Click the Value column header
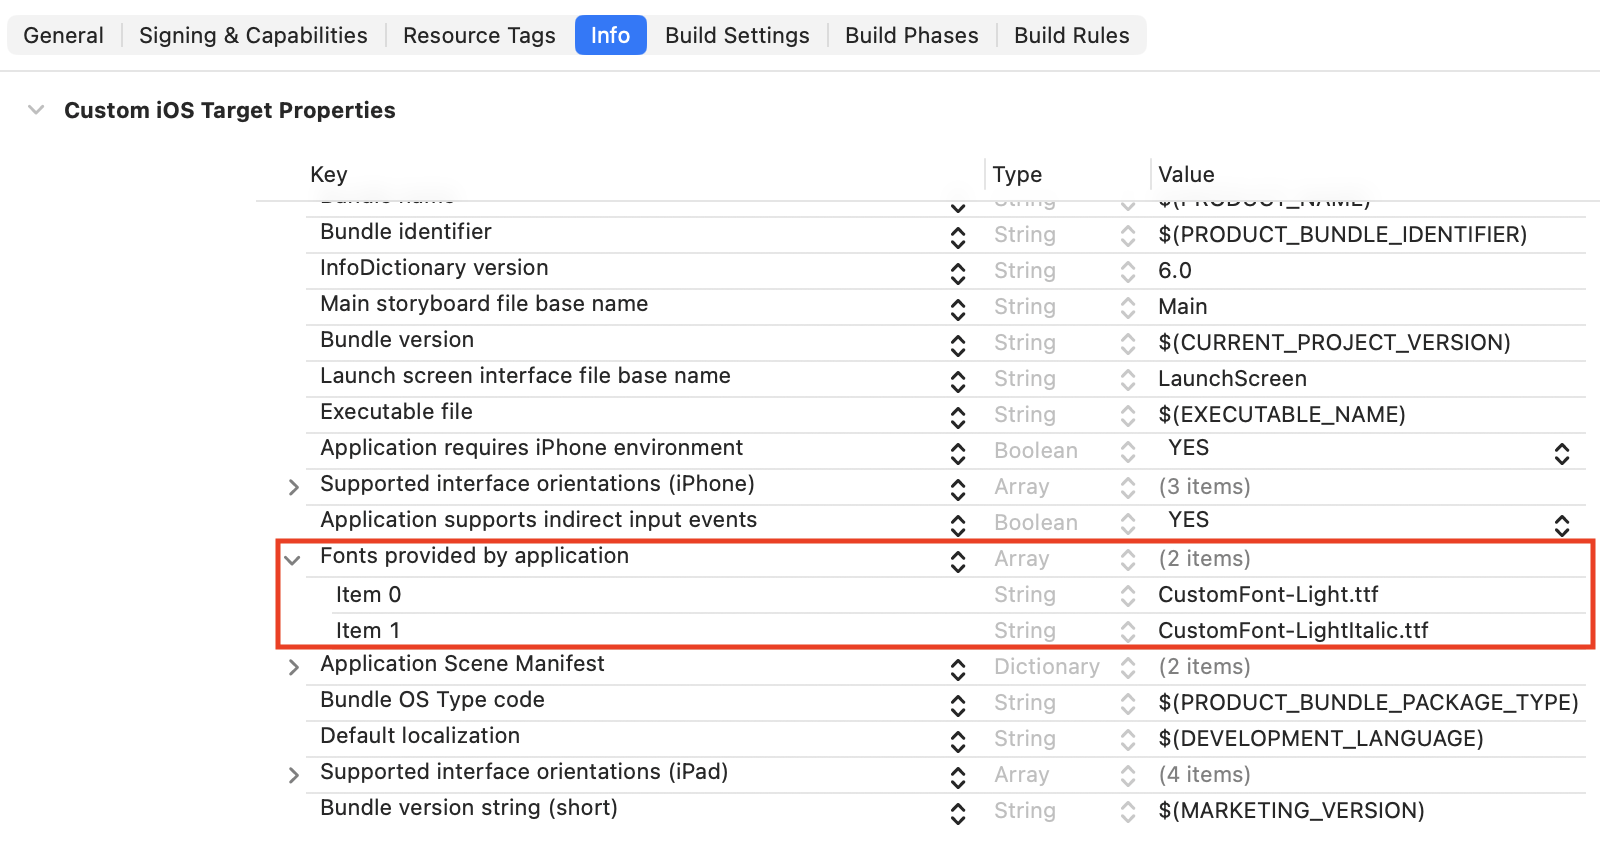 (x=1186, y=174)
